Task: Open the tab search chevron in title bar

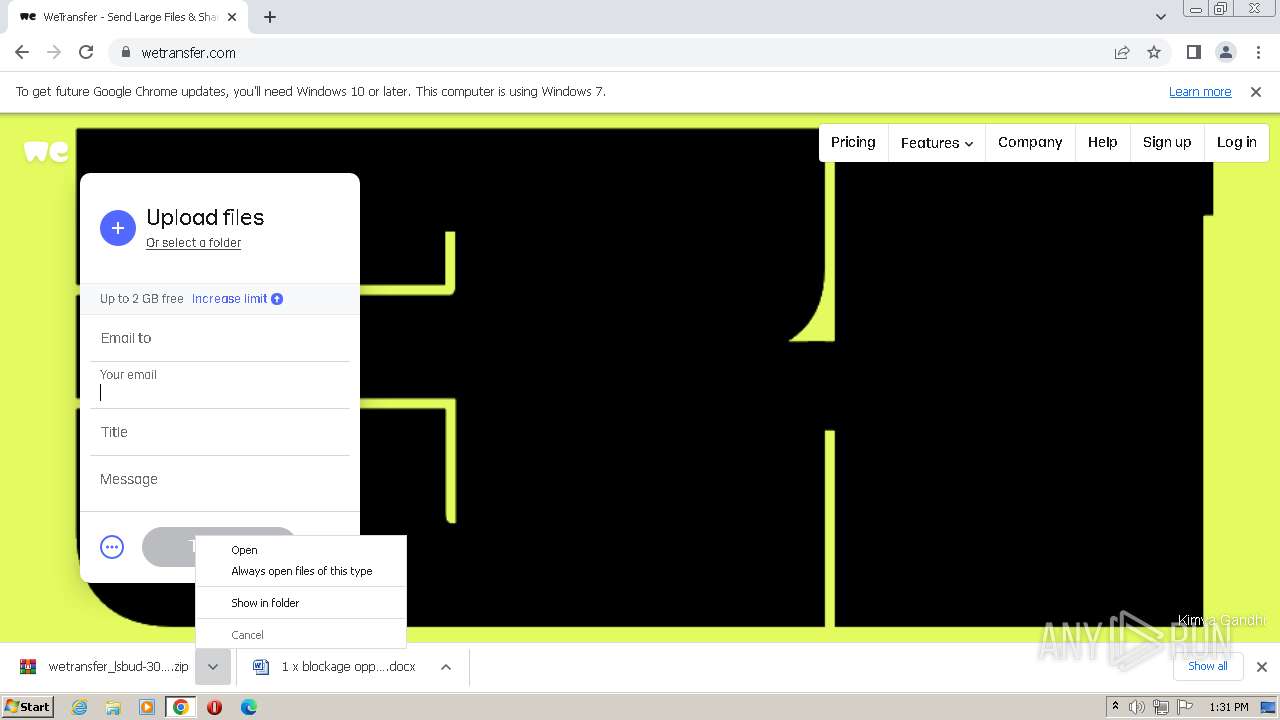Action: click(1160, 17)
